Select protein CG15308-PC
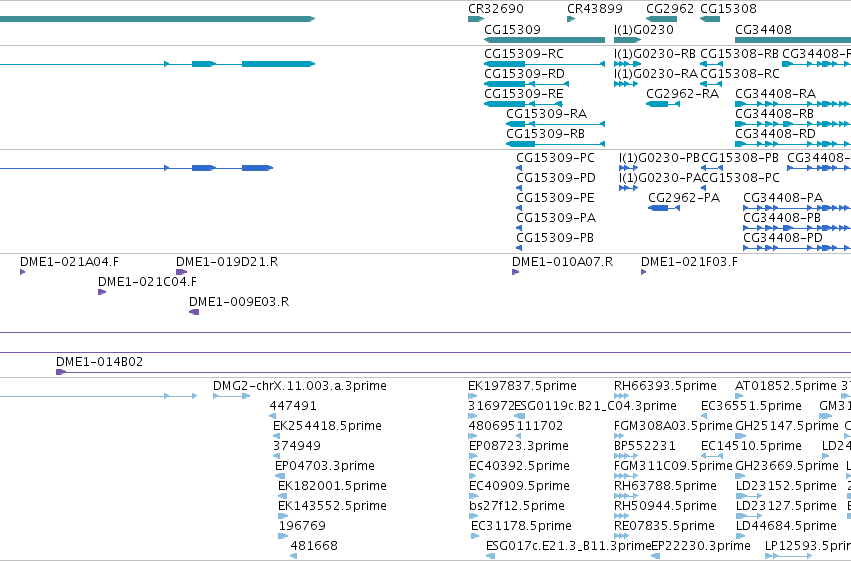 (x=703, y=188)
